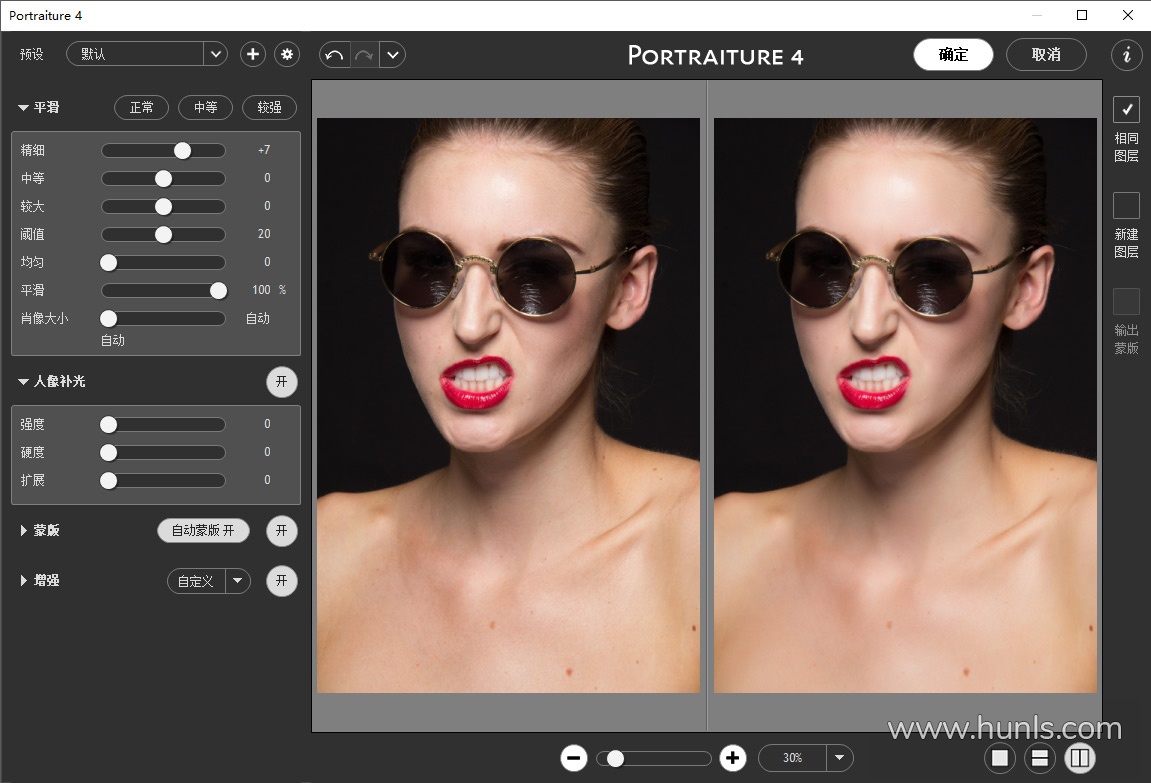Toggle 人像补光 on/off switch
The image size is (1151, 783).
point(281,381)
